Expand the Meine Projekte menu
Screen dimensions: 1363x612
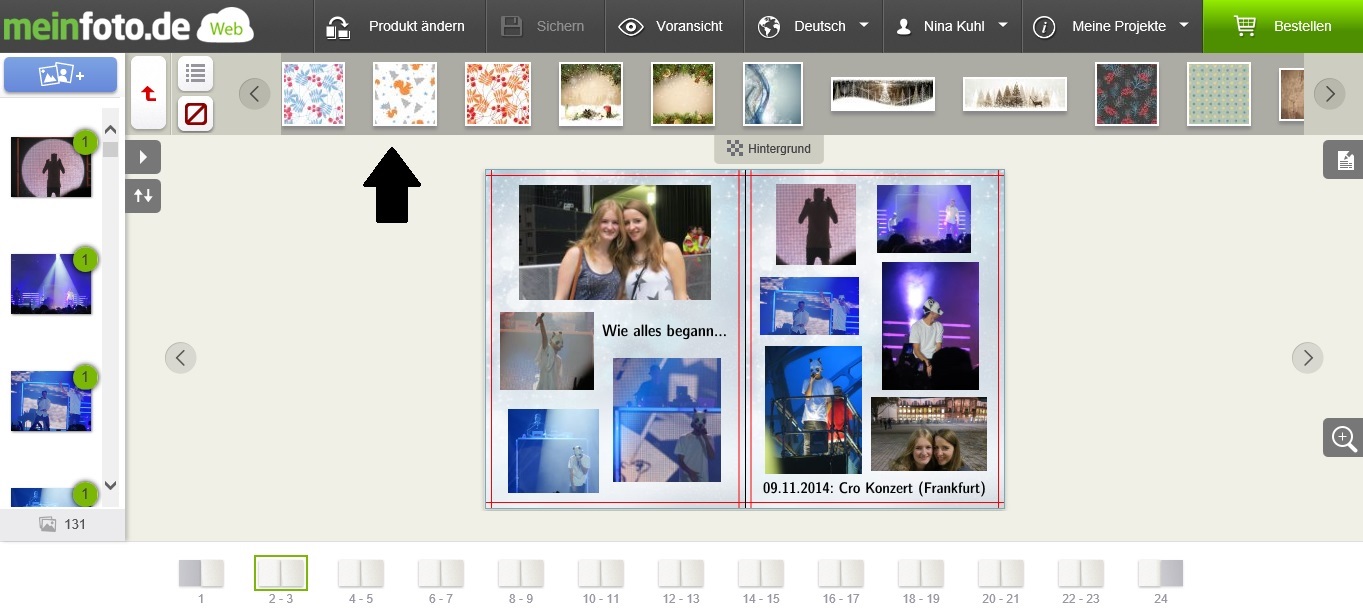1112,26
